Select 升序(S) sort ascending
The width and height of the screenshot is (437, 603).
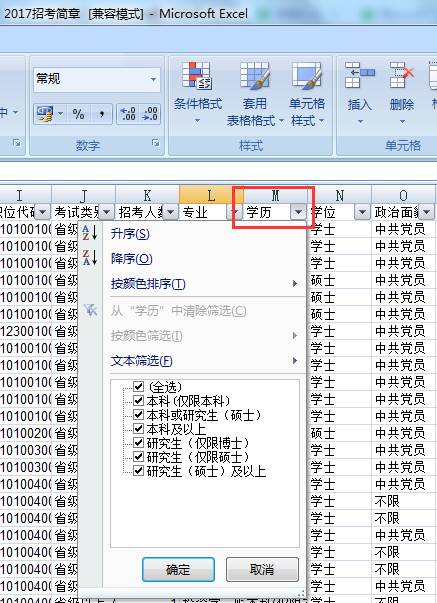(130, 233)
